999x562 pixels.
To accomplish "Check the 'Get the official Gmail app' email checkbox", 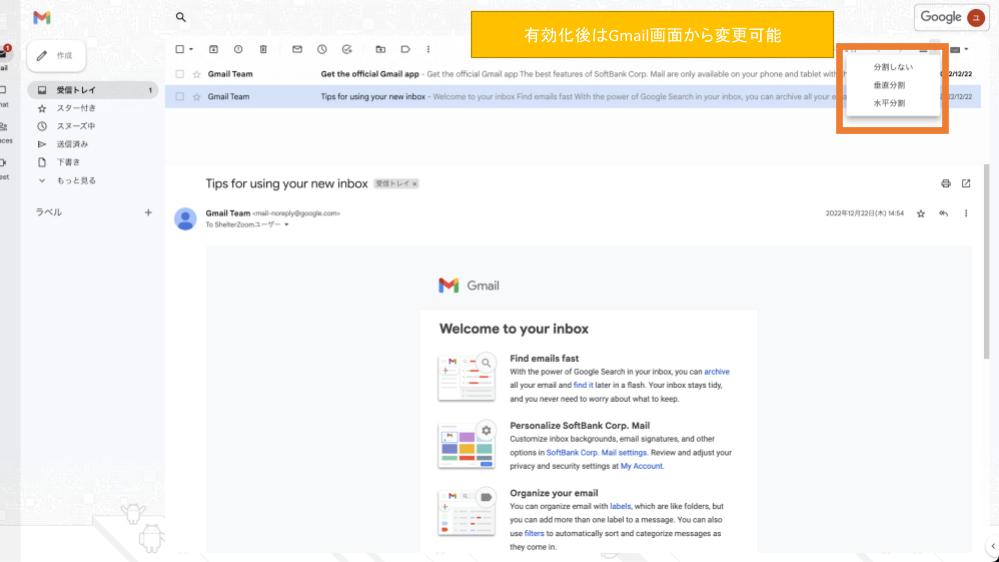I will coord(180,74).
